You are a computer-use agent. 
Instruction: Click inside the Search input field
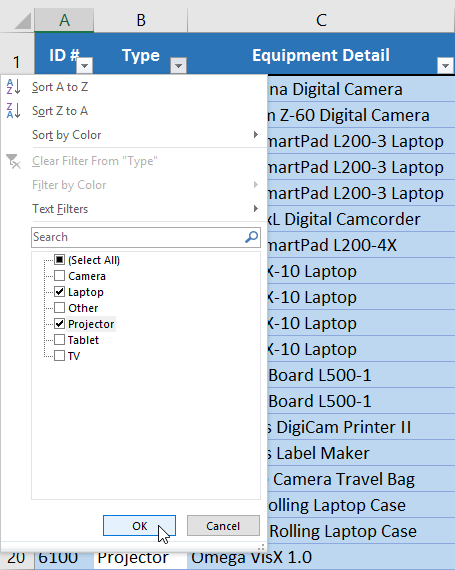pyautogui.click(x=138, y=237)
